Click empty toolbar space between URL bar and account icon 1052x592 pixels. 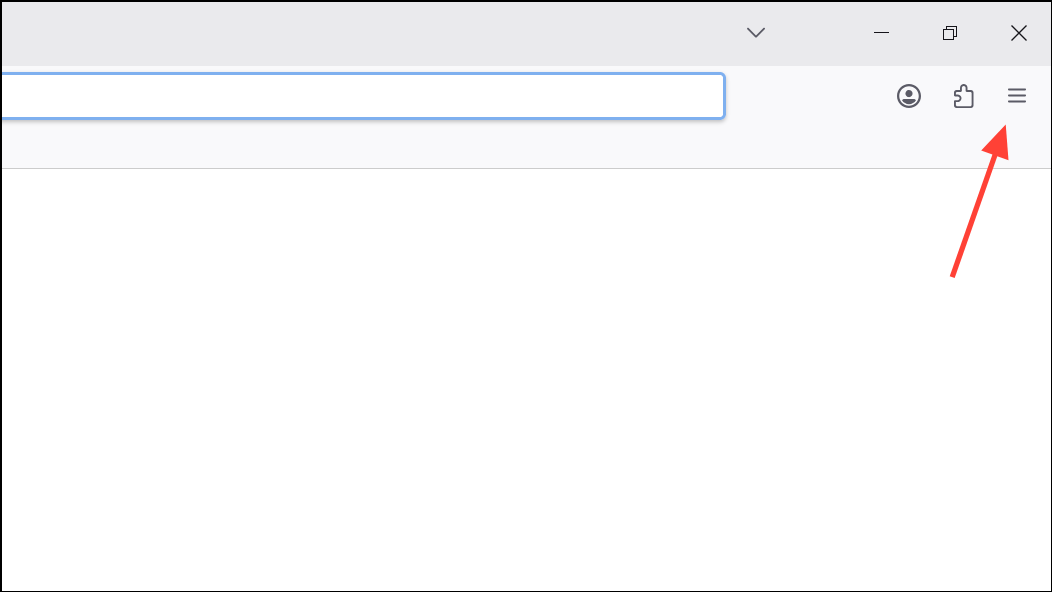coord(810,96)
